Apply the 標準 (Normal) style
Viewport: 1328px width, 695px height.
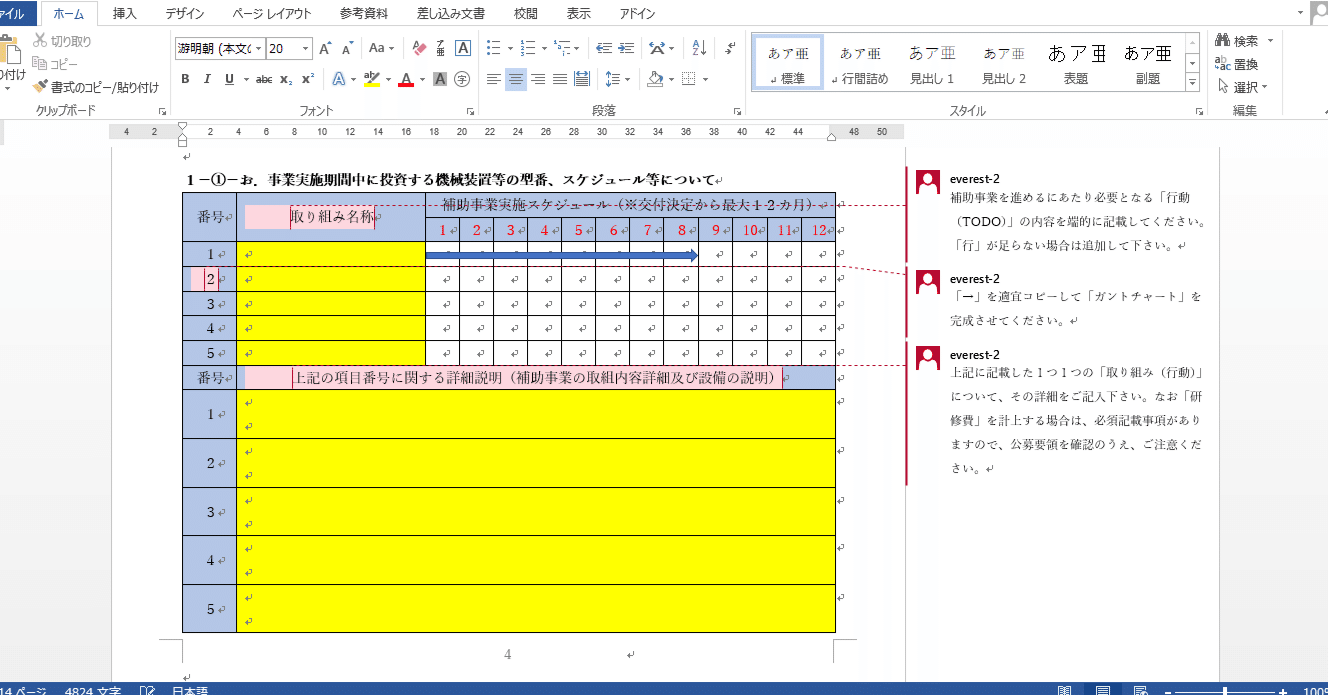tap(789, 63)
